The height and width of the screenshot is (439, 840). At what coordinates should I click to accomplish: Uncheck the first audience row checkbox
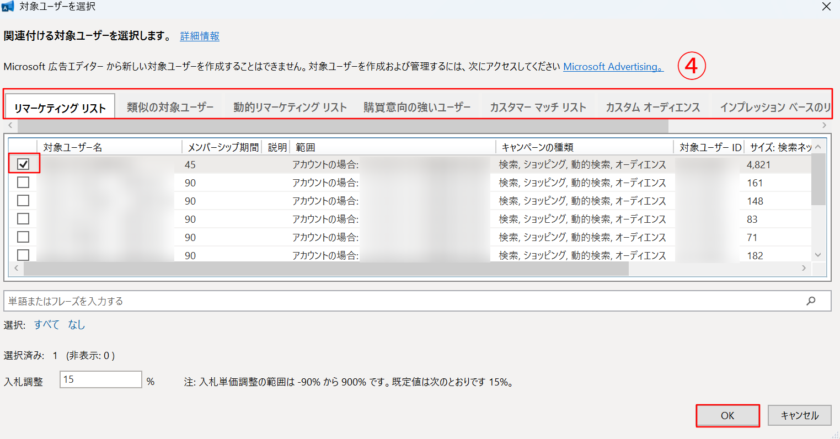[x=23, y=164]
